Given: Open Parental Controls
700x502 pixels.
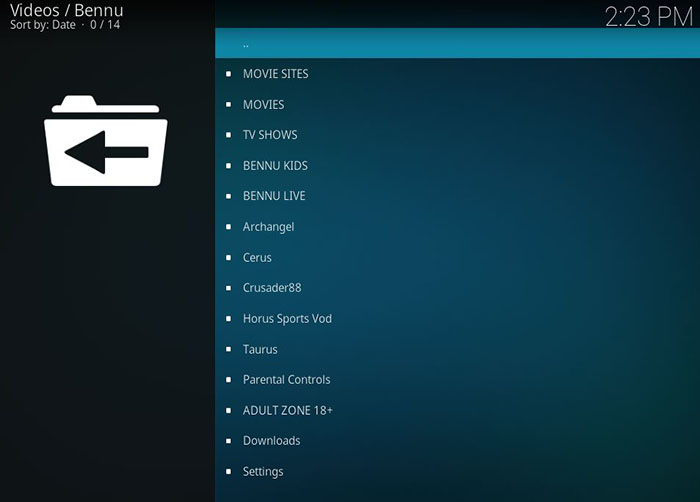Looking at the screenshot, I should tap(457, 380).
